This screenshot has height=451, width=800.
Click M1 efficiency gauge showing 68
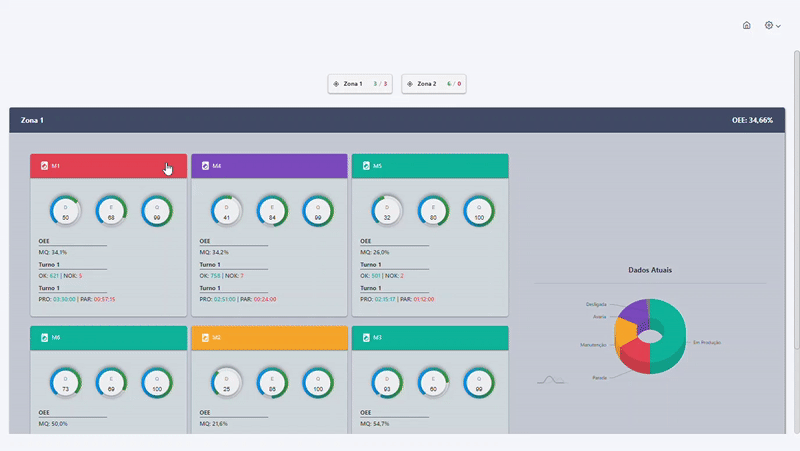[x=111, y=211]
